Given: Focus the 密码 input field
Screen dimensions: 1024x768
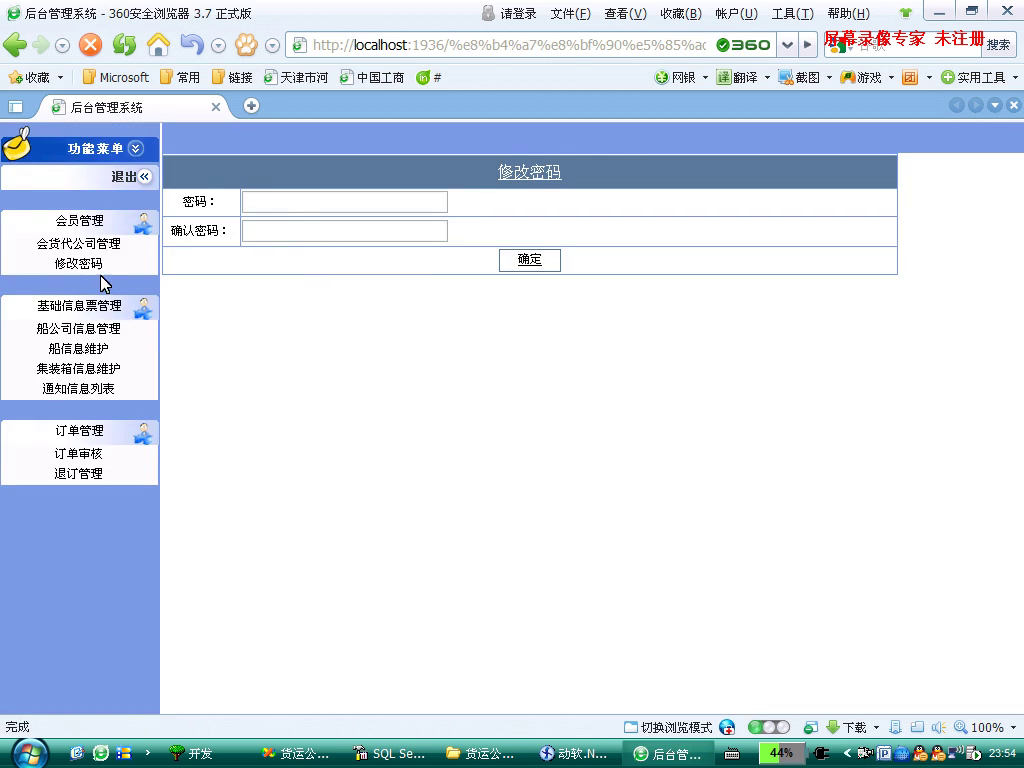Looking at the screenshot, I should 345,202.
